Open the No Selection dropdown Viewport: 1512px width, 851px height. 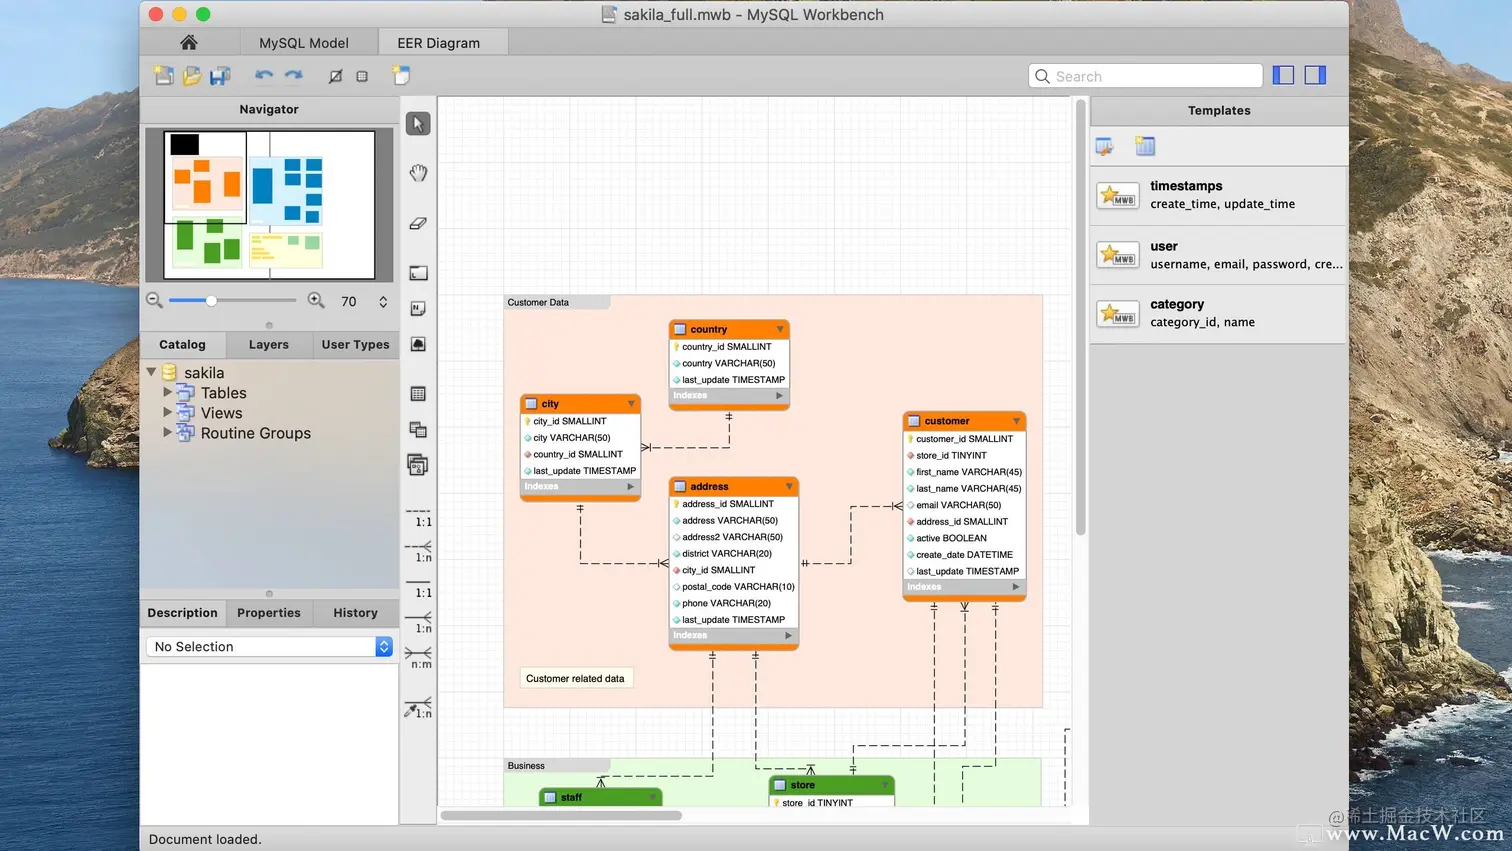[x=269, y=647]
